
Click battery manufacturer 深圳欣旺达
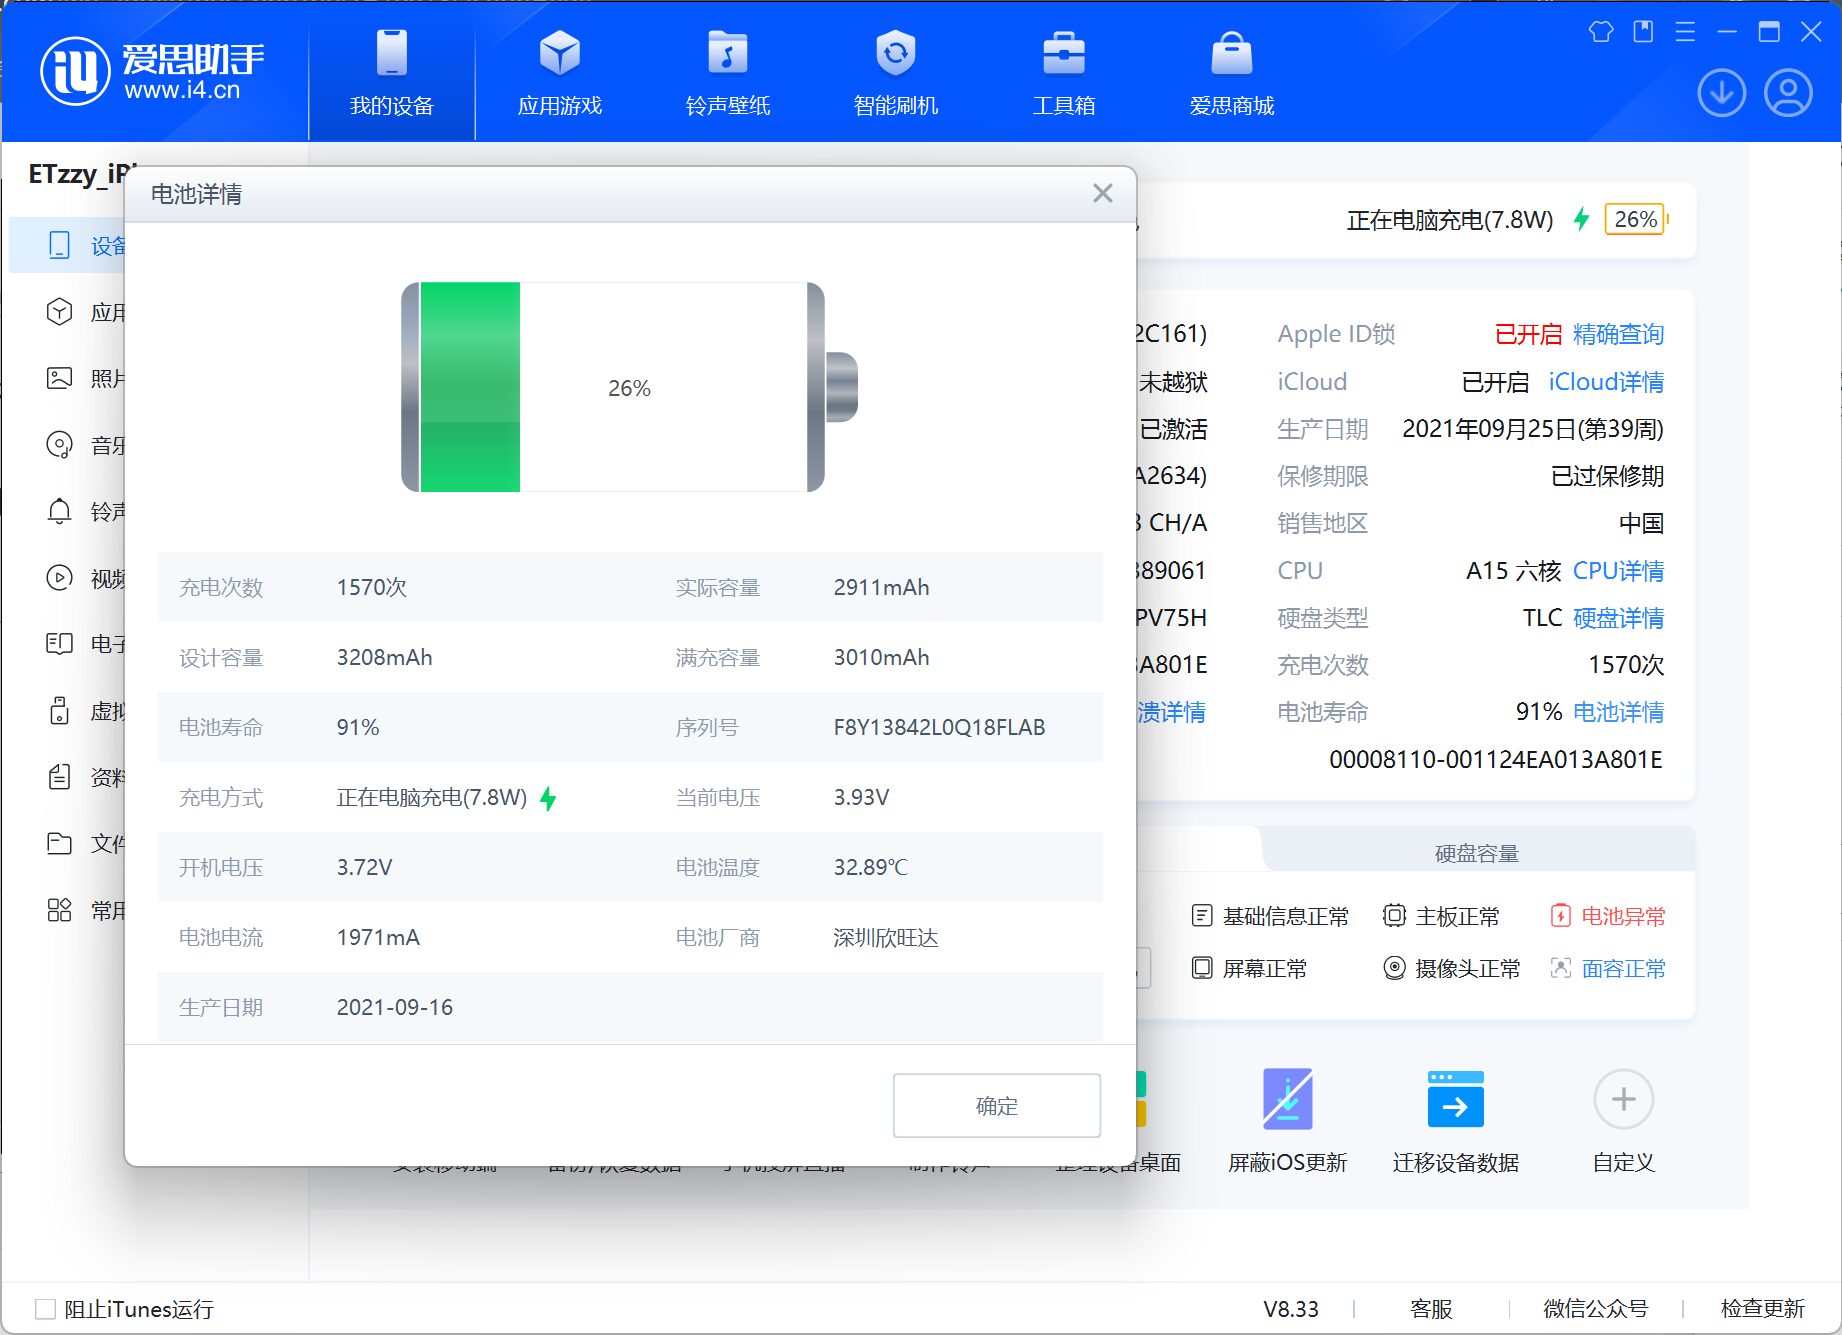click(886, 937)
